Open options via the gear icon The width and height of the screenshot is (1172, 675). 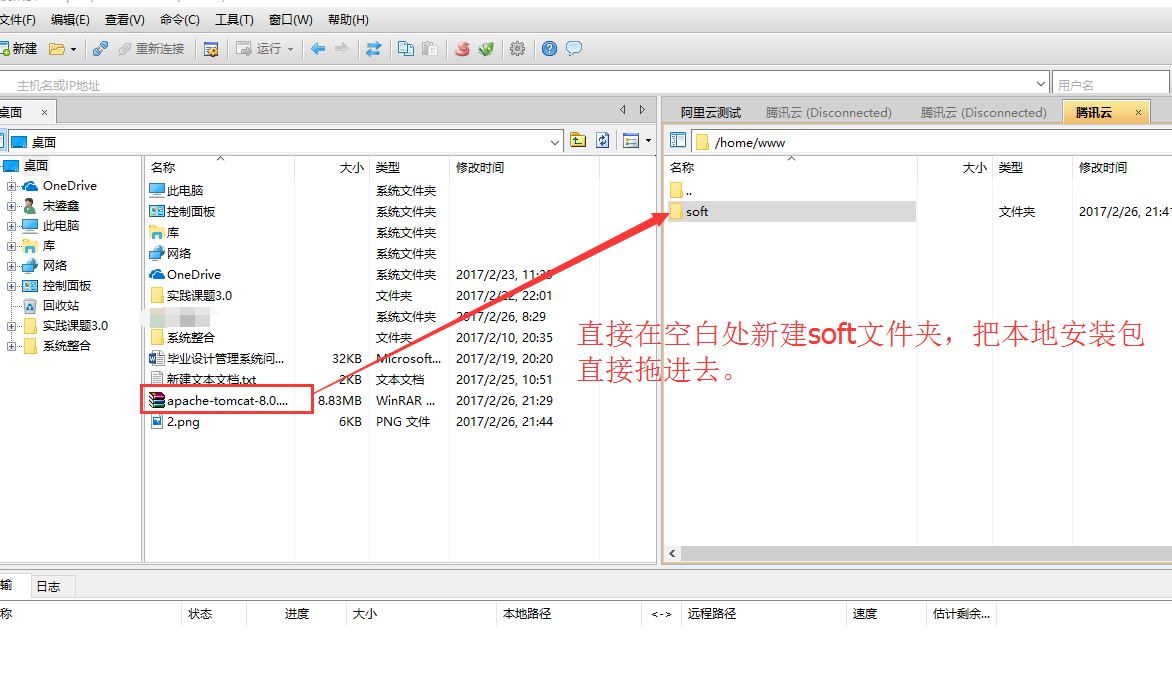[x=517, y=49]
